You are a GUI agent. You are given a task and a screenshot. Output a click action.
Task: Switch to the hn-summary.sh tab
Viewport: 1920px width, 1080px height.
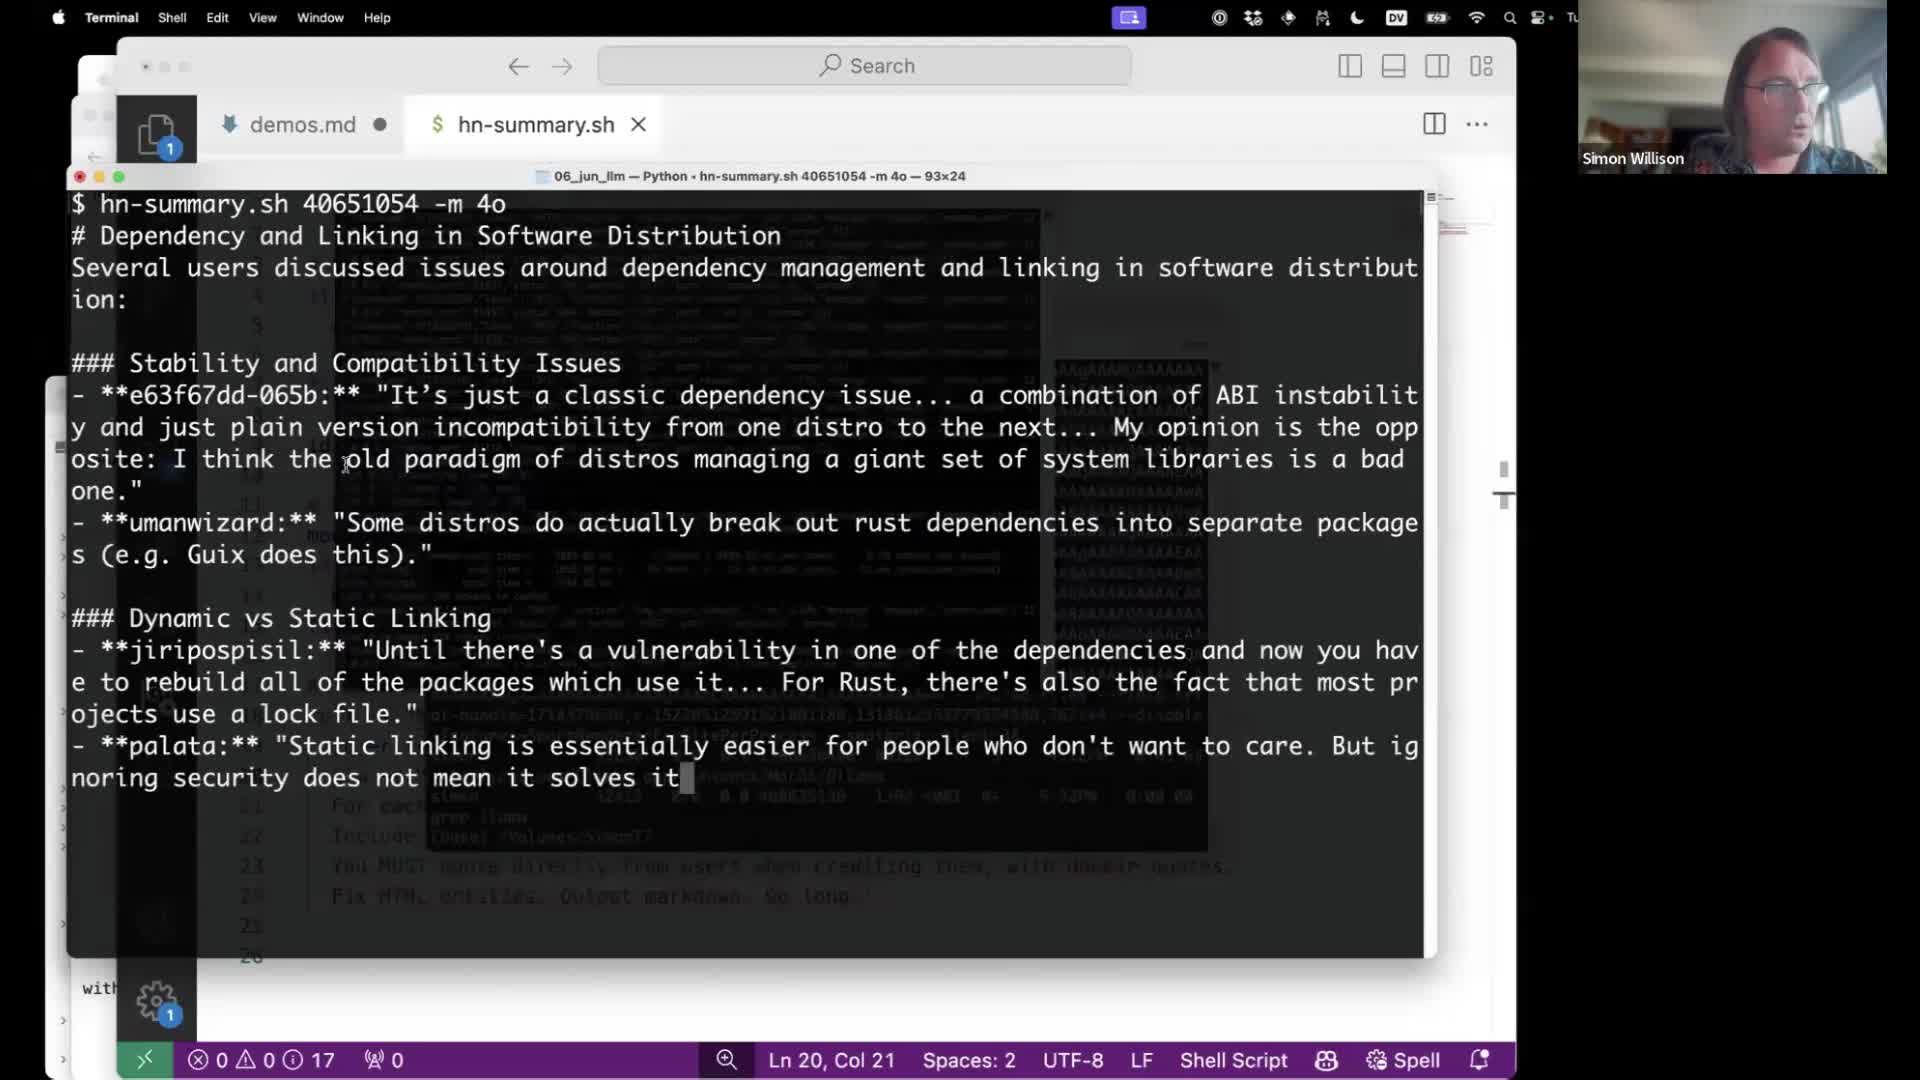pyautogui.click(x=536, y=124)
